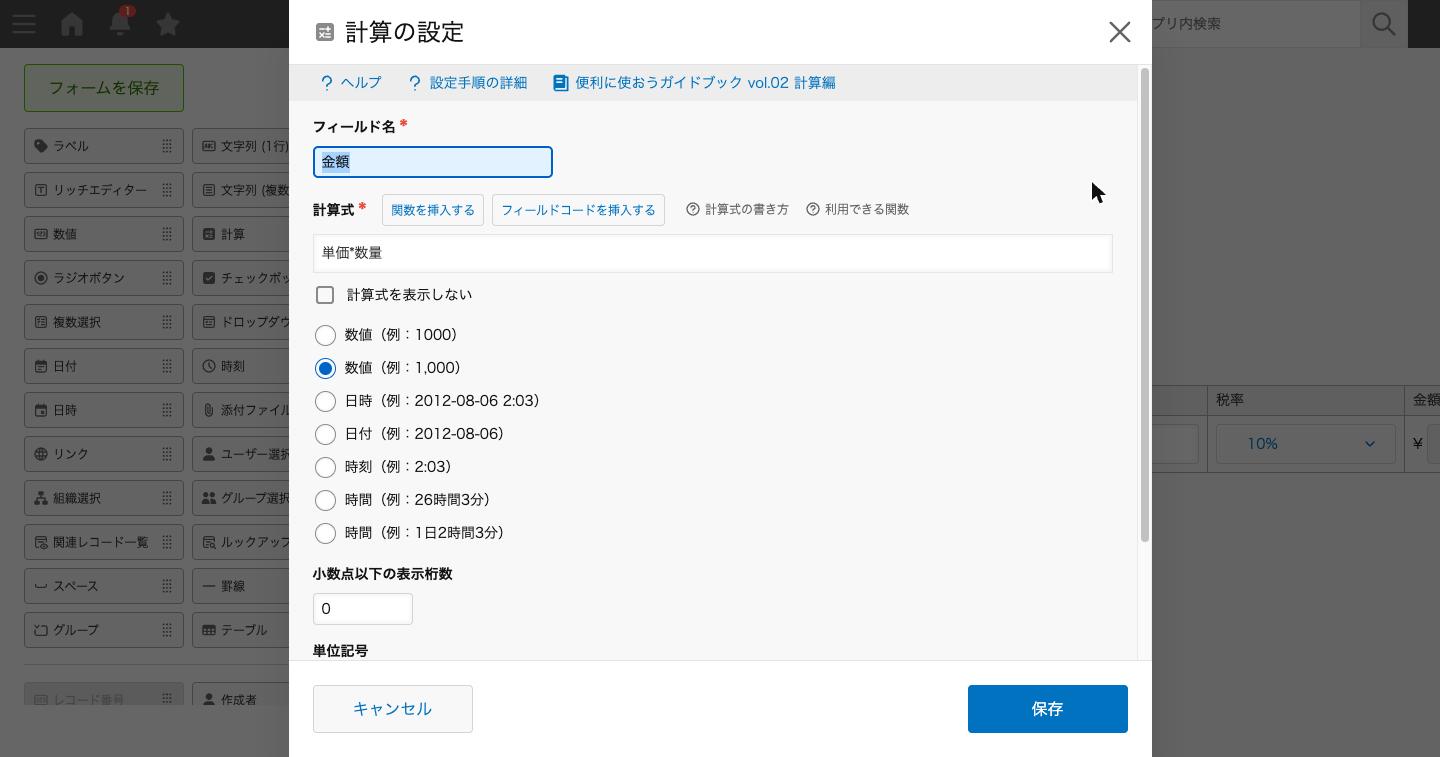
Task: Click 関数を挿入する button
Action: click(433, 210)
